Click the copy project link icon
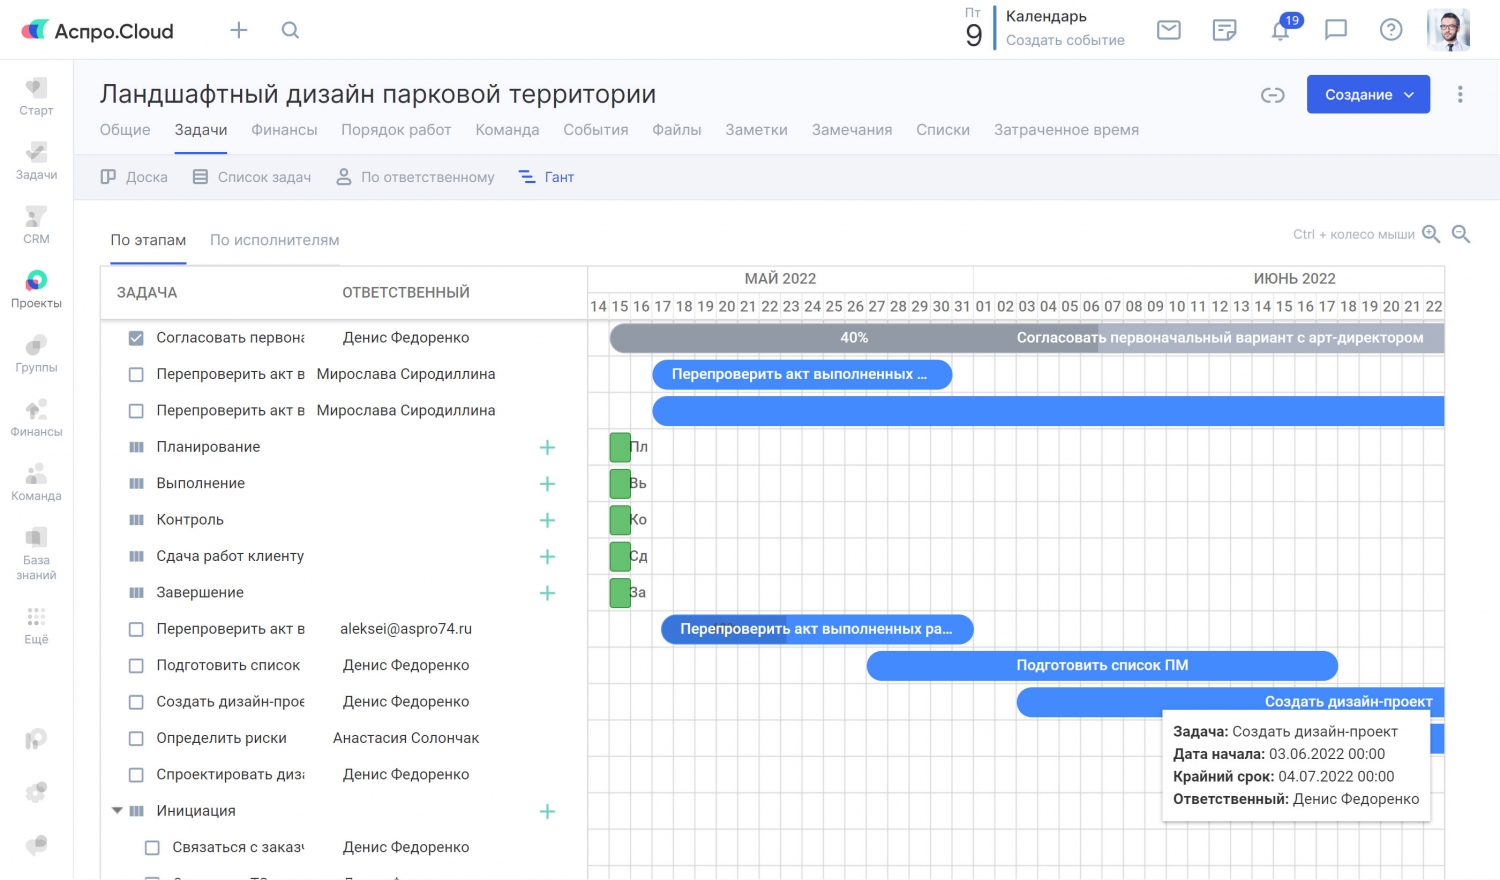Viewport: 1500px width, 880px height. tap(1272, 95)
